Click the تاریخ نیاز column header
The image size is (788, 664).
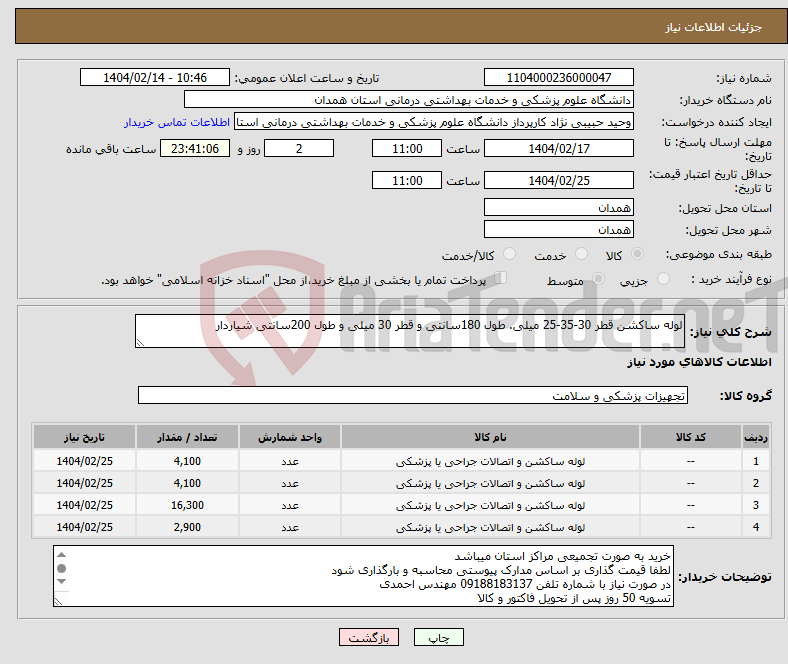coord(84,437)
